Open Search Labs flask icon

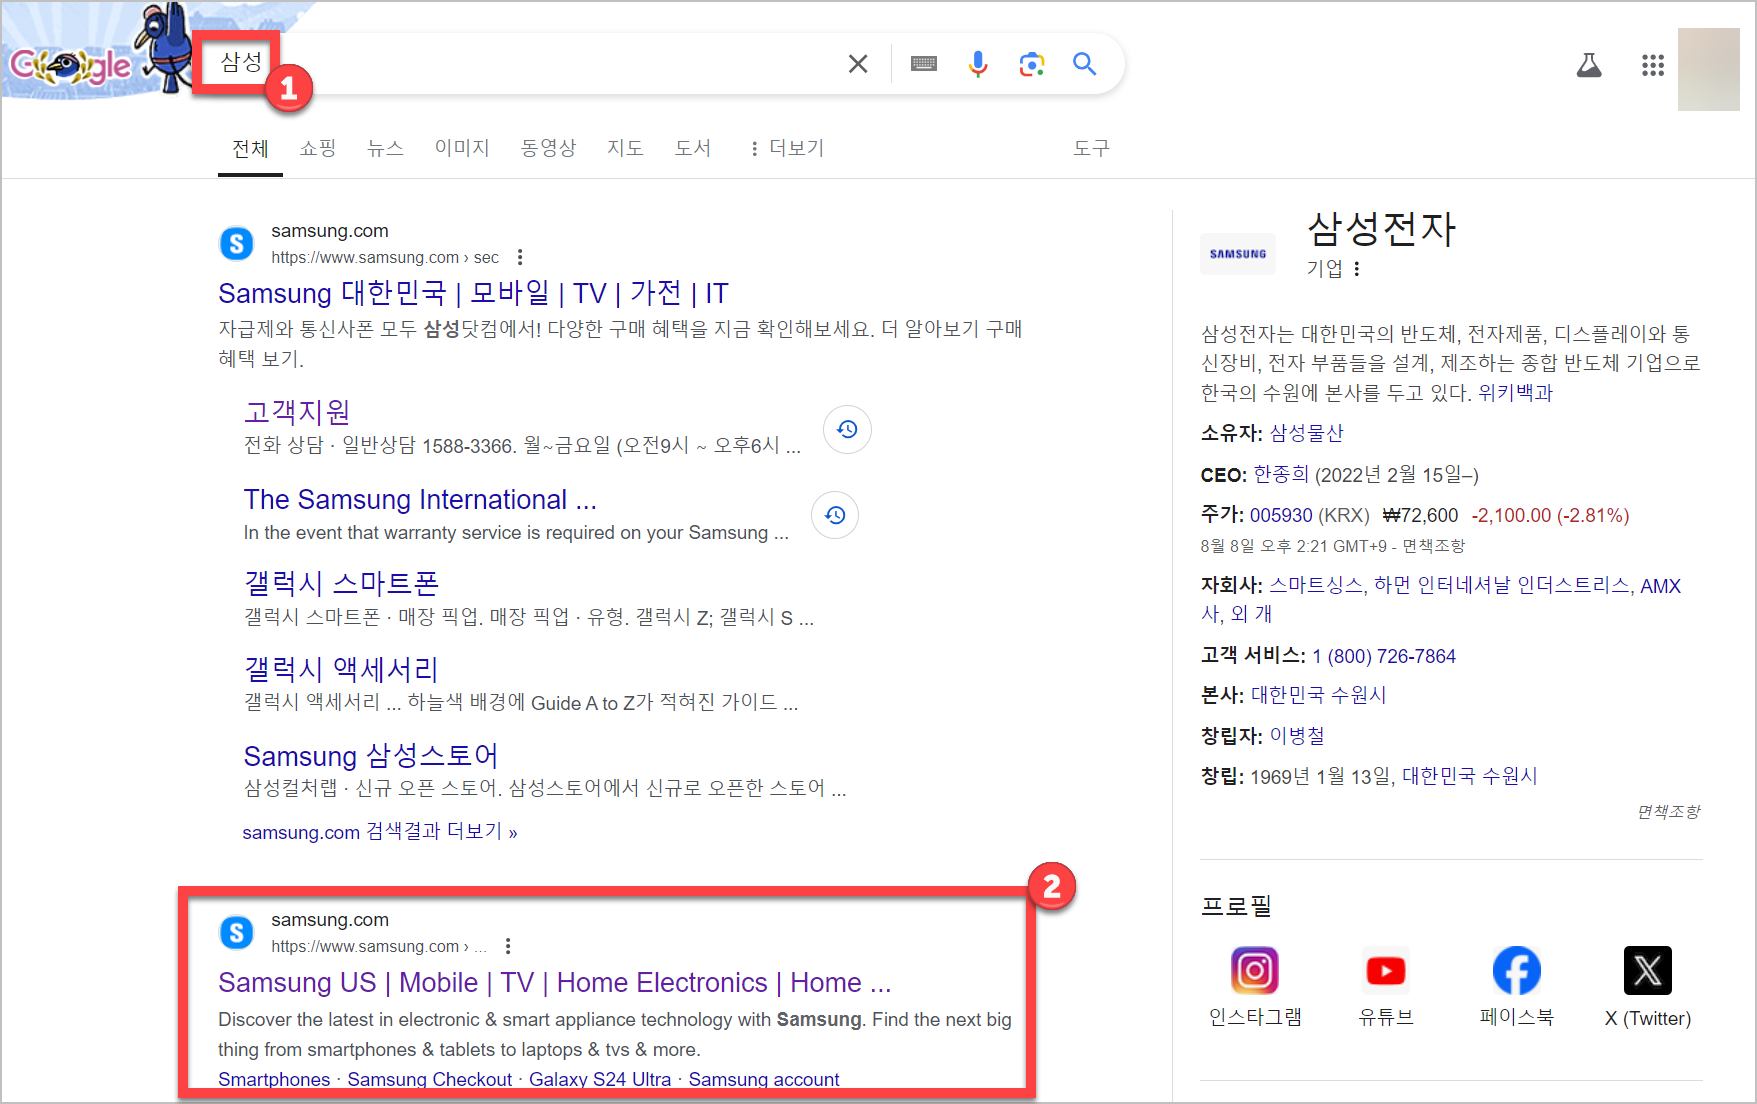(x=1589, y=66)
